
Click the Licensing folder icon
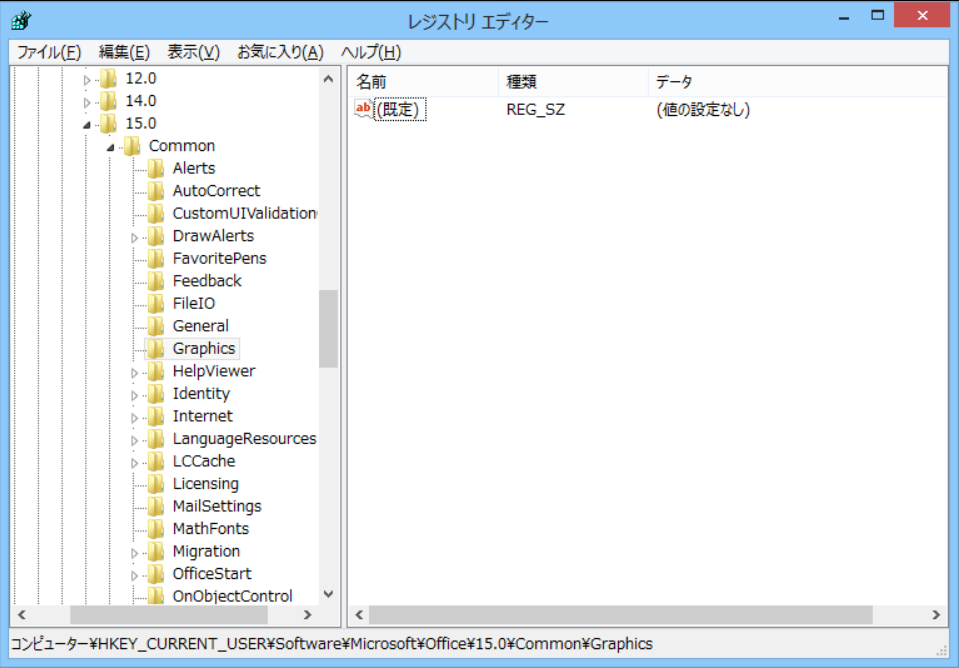point(156,483)
